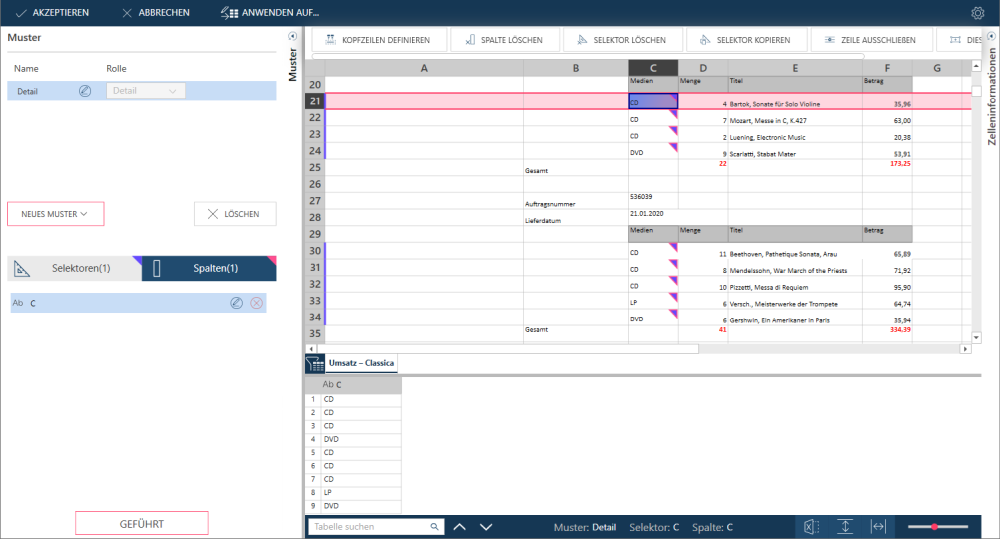Click the remove icon on column C entry
Viewport: 1000px width, 539px height.
tap(257, 303)
